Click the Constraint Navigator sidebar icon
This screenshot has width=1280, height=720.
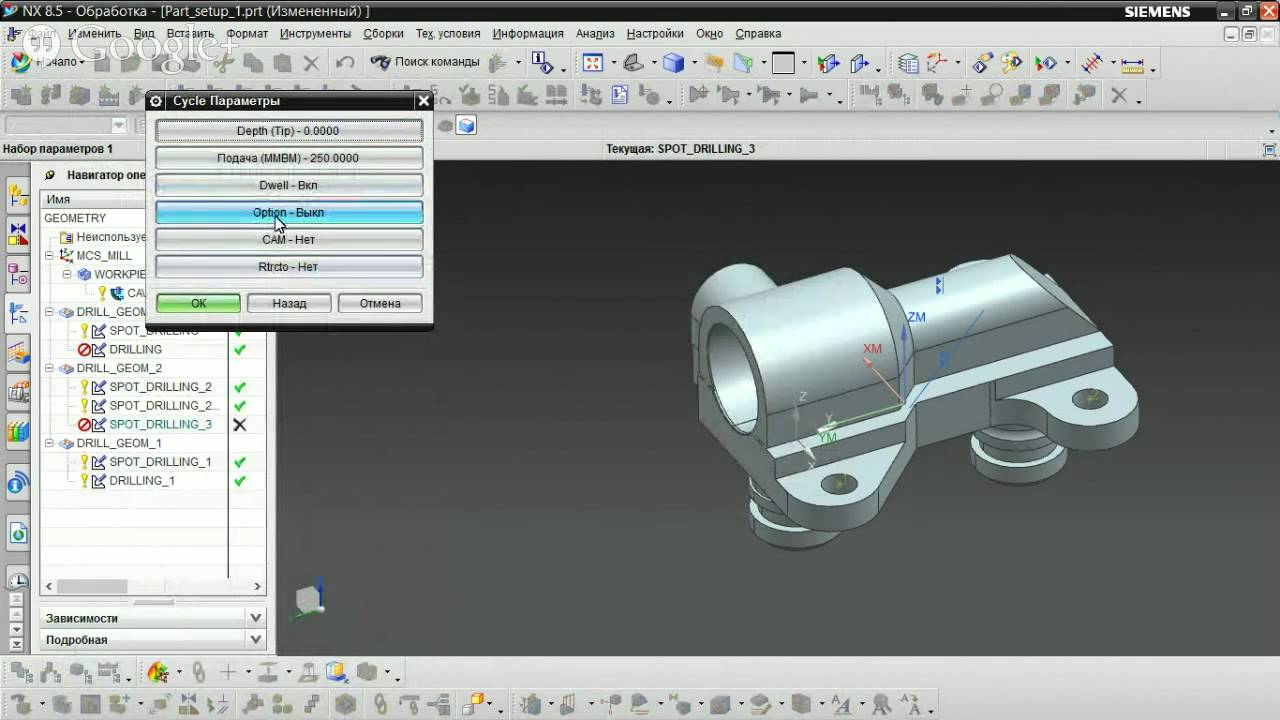click(18, 235)
